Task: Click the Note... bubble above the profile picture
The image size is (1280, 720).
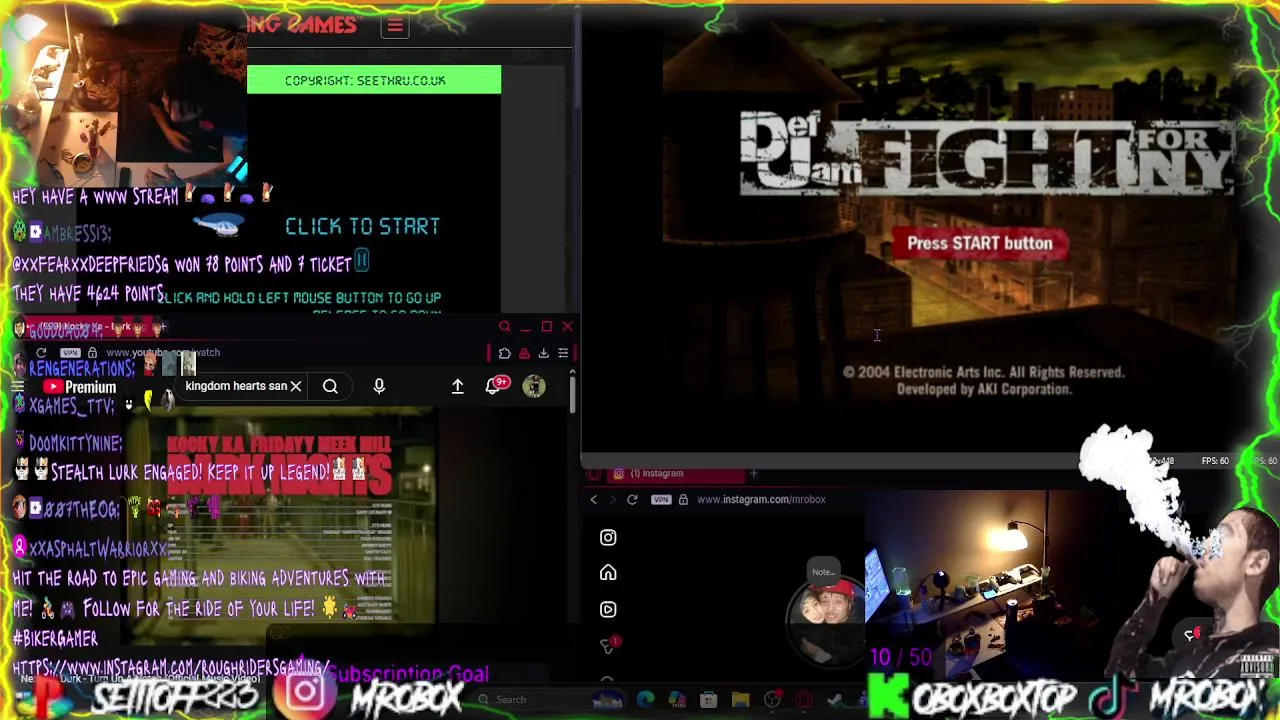Action: (825, 571)
